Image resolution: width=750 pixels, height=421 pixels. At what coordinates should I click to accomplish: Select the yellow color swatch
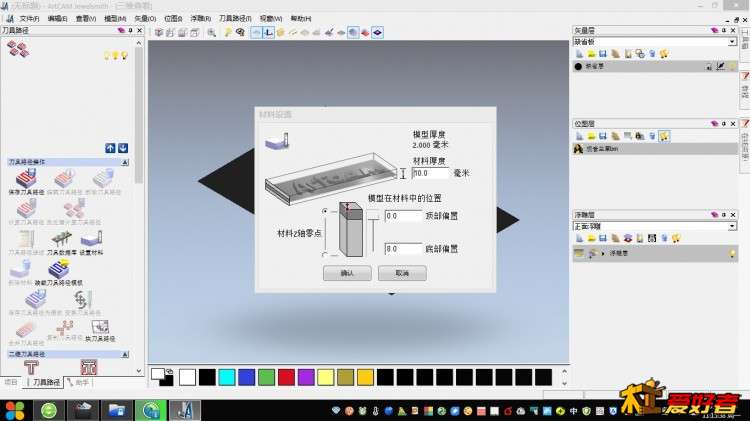point(326,377)
